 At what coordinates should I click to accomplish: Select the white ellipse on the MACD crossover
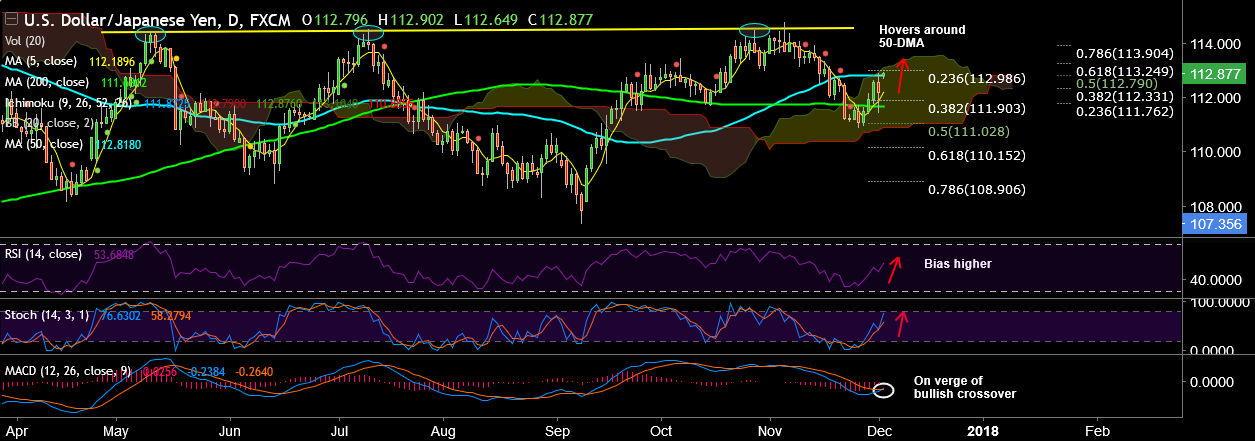coord(884,390)
